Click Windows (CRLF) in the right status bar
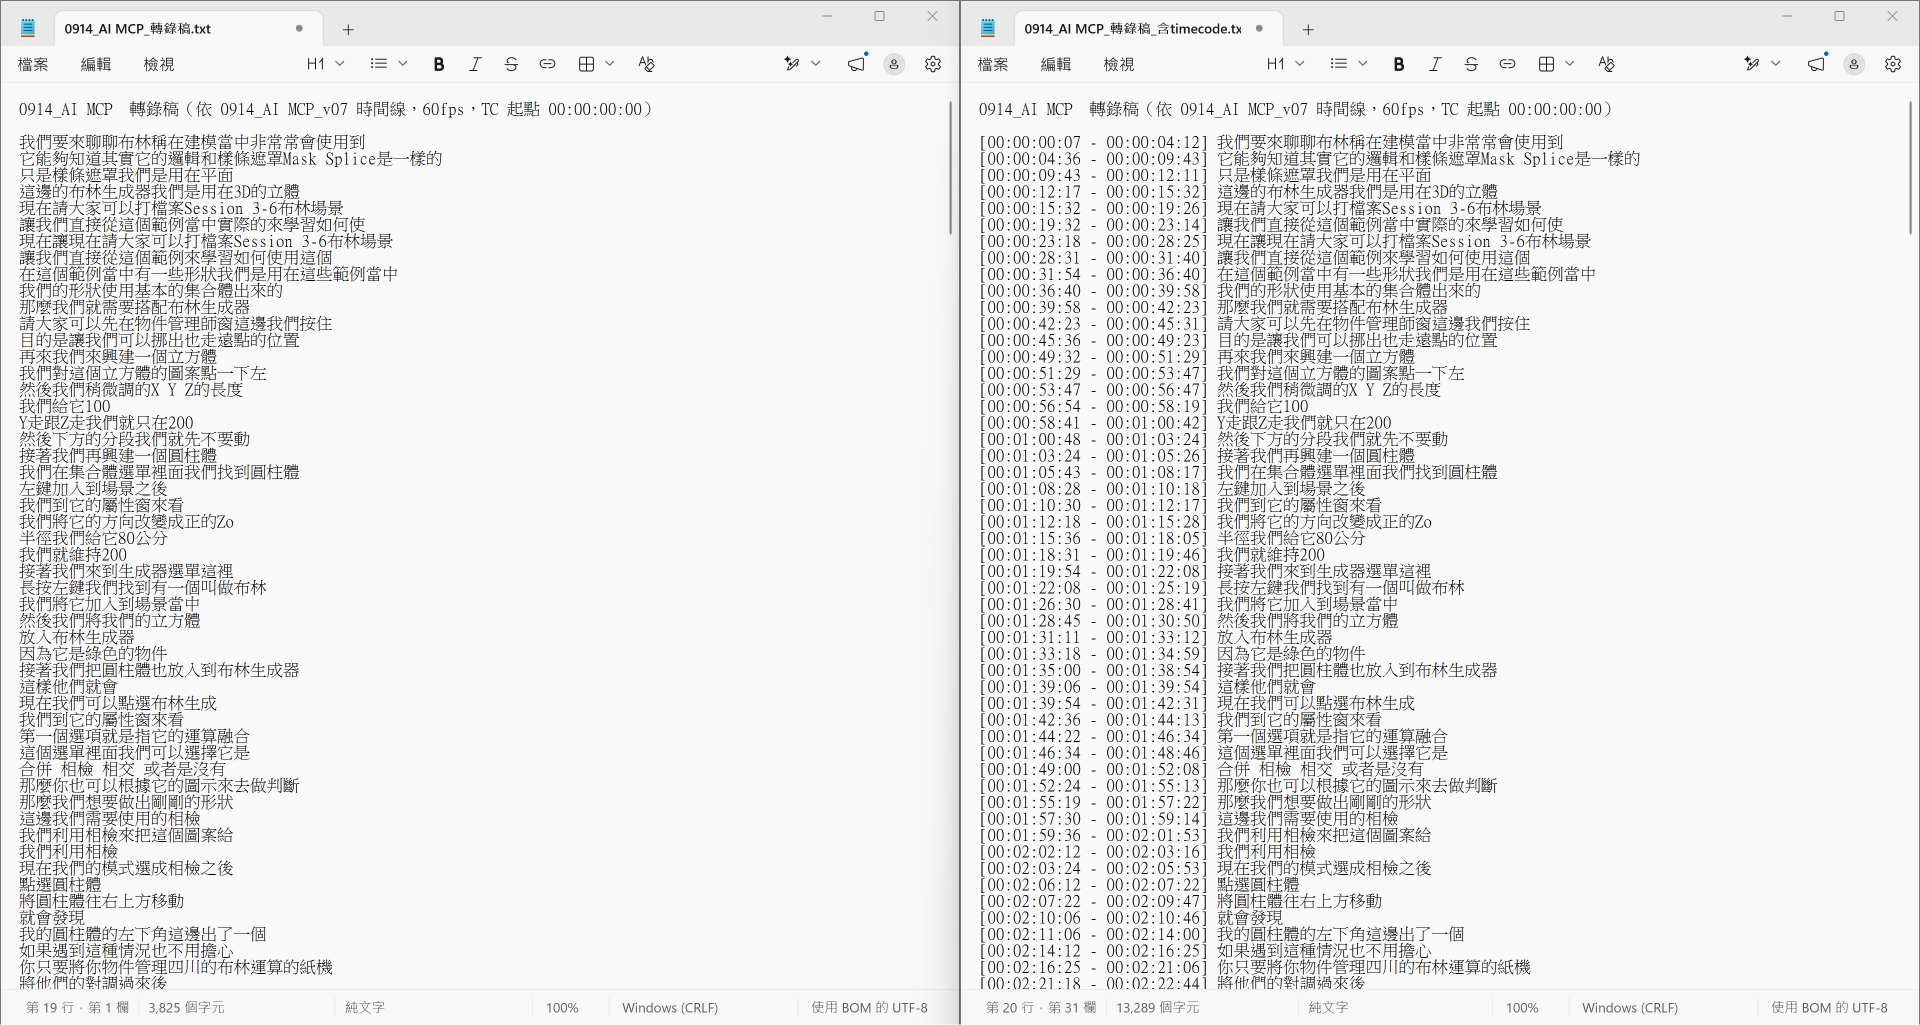Screen dimensions: 1920x1025 click(1630, 1008)
